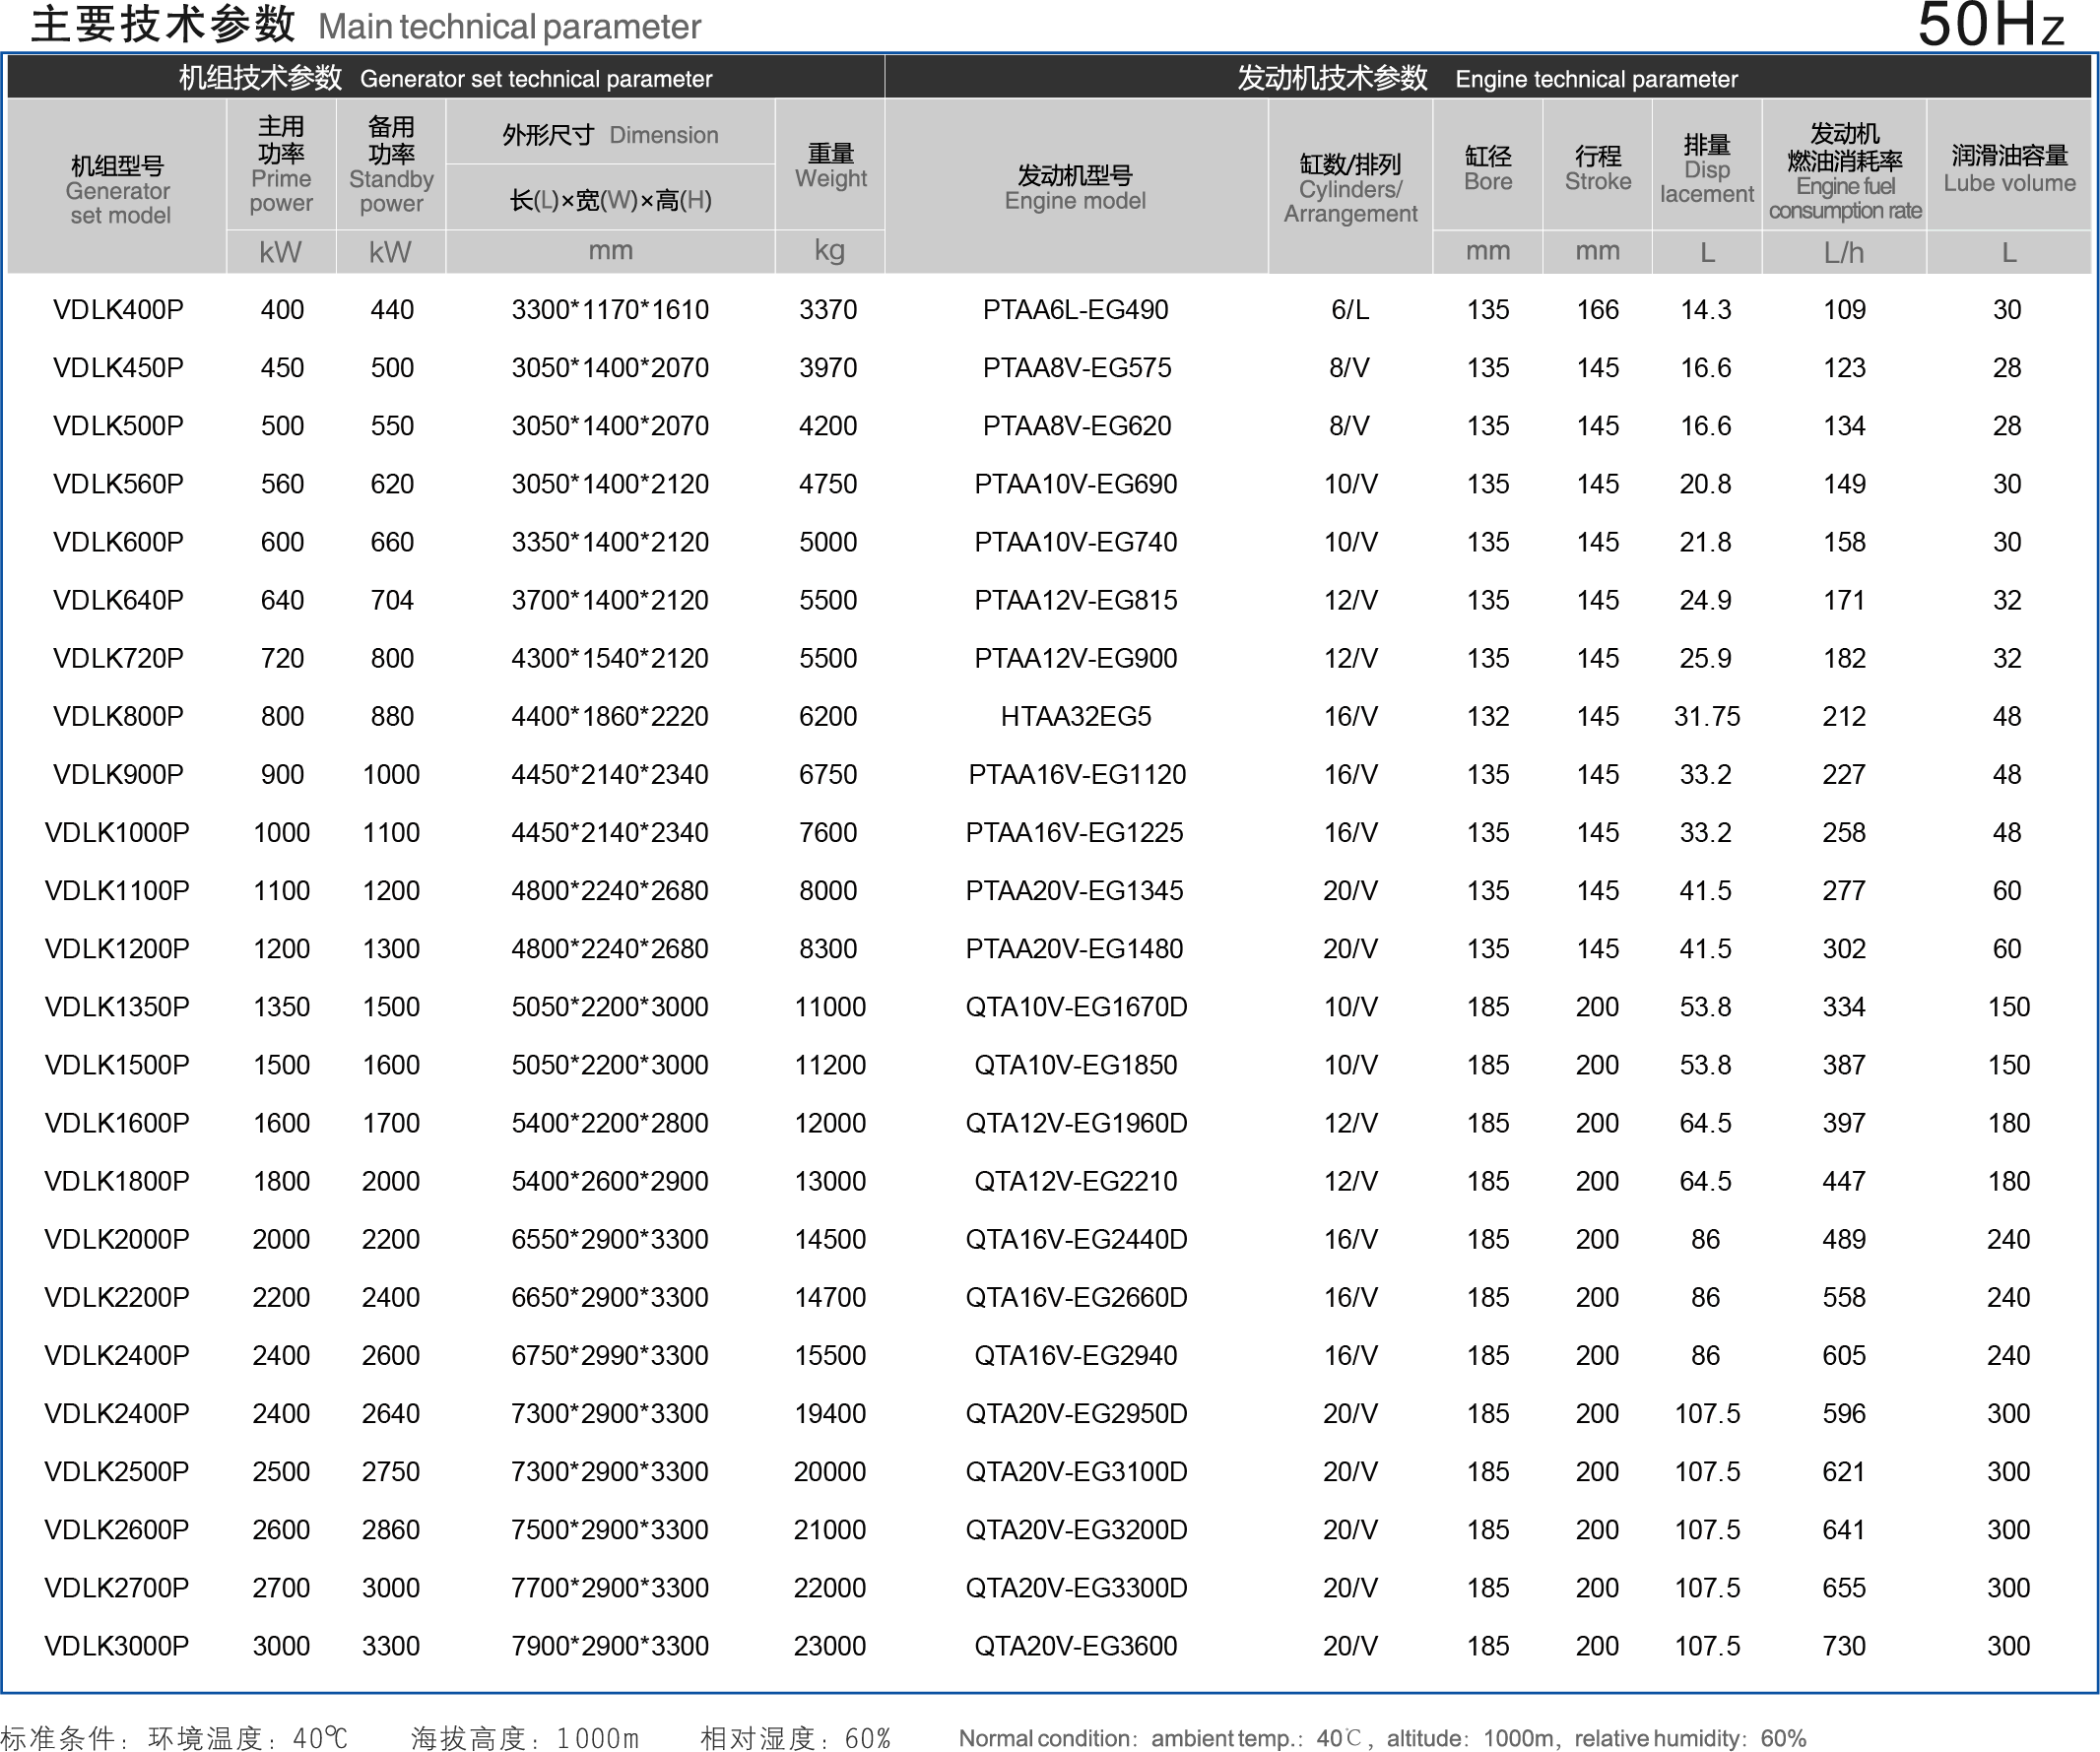Click the Prime power column header
Image resolution: width=2100 pixels, height=1752 pixels.
tap(281, 165)
